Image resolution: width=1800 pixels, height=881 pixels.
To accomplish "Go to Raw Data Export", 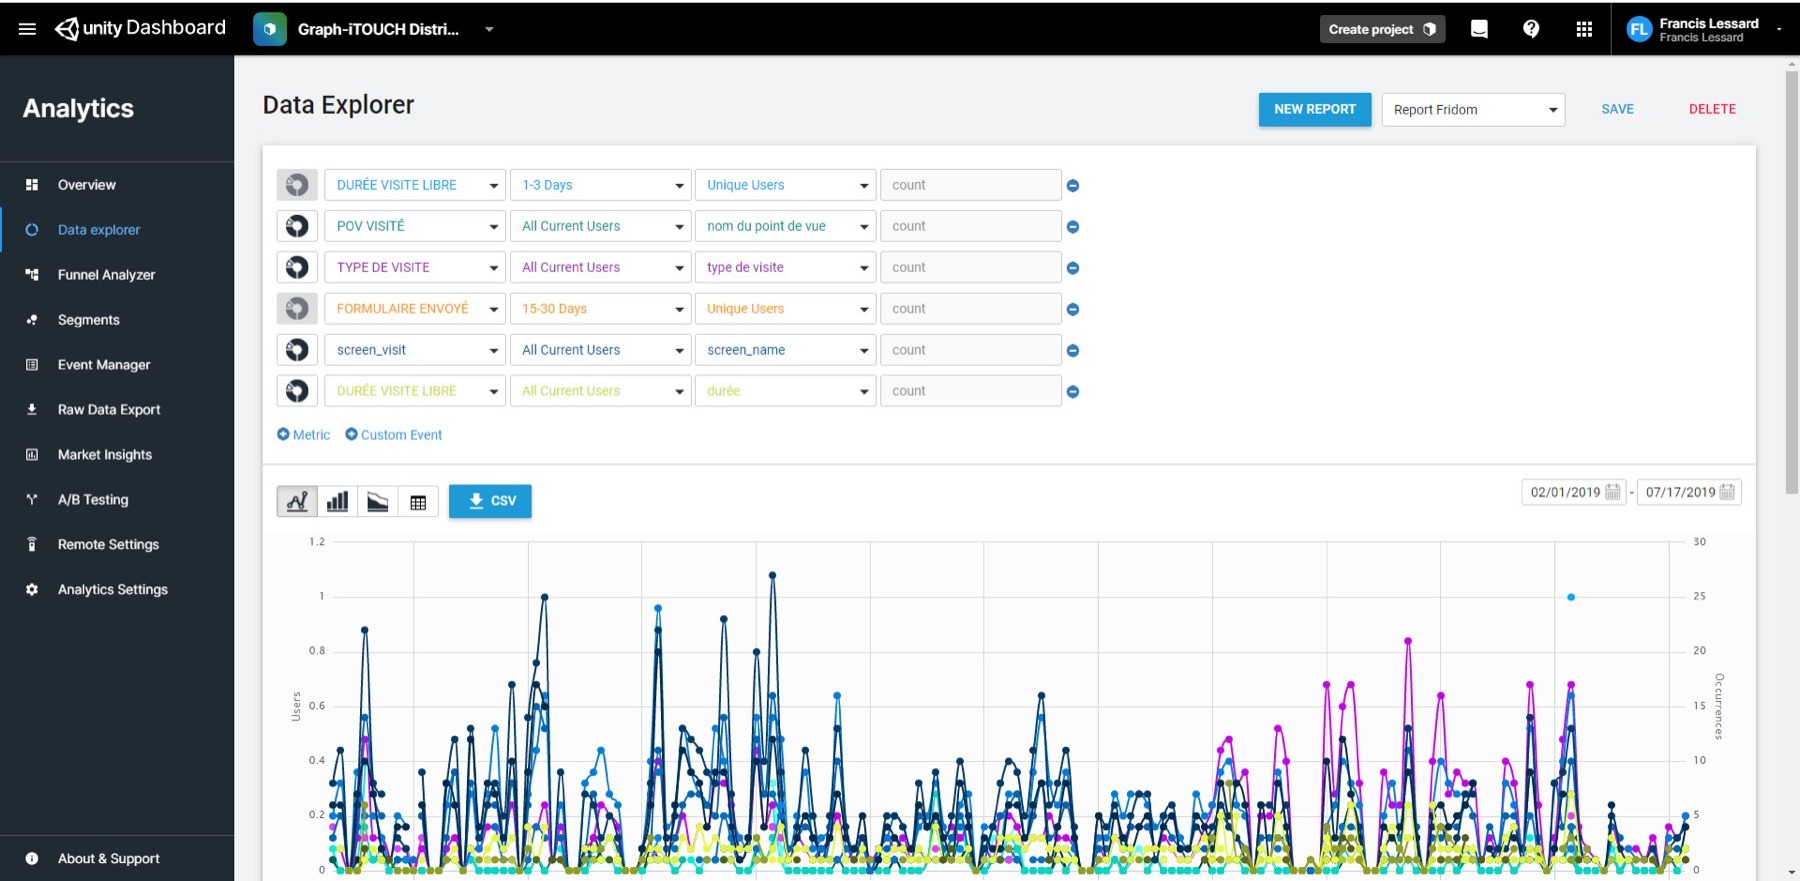I will [x=109, y=410].
